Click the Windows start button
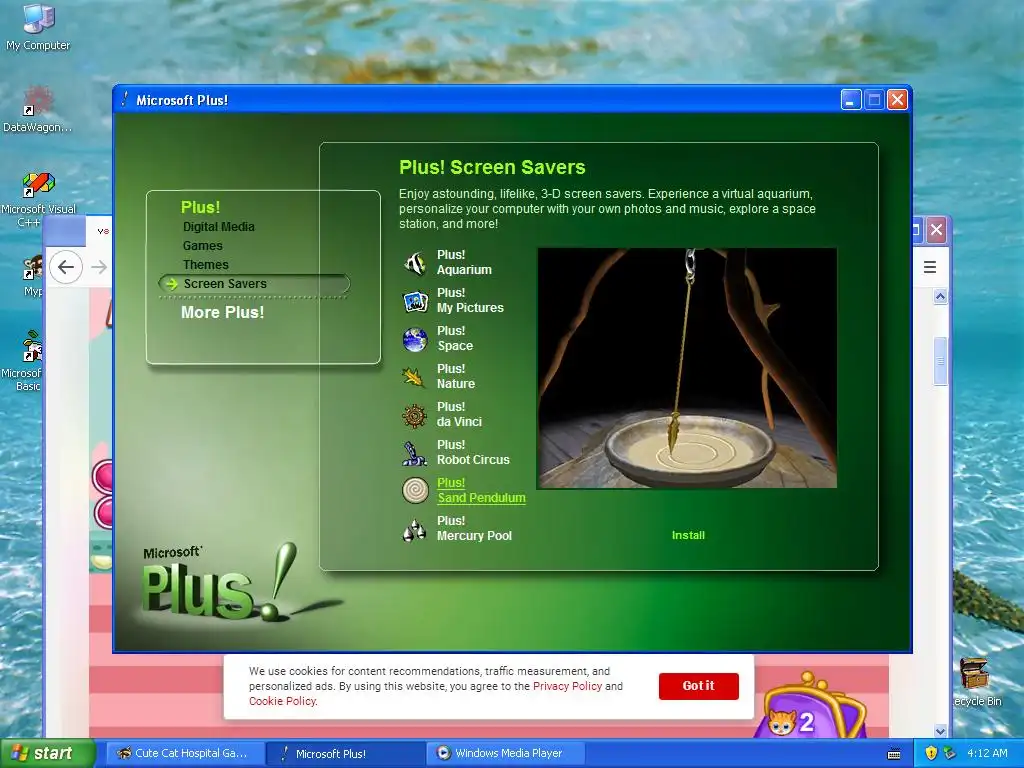Image resolution: width=1024 pixels, height=768 pixels. (x=47, y=753)
